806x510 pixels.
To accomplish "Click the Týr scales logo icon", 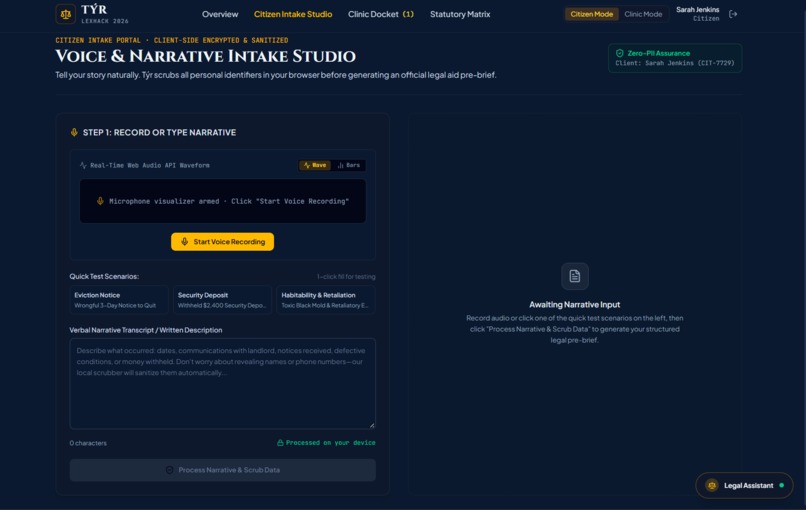I will (65, 14).
